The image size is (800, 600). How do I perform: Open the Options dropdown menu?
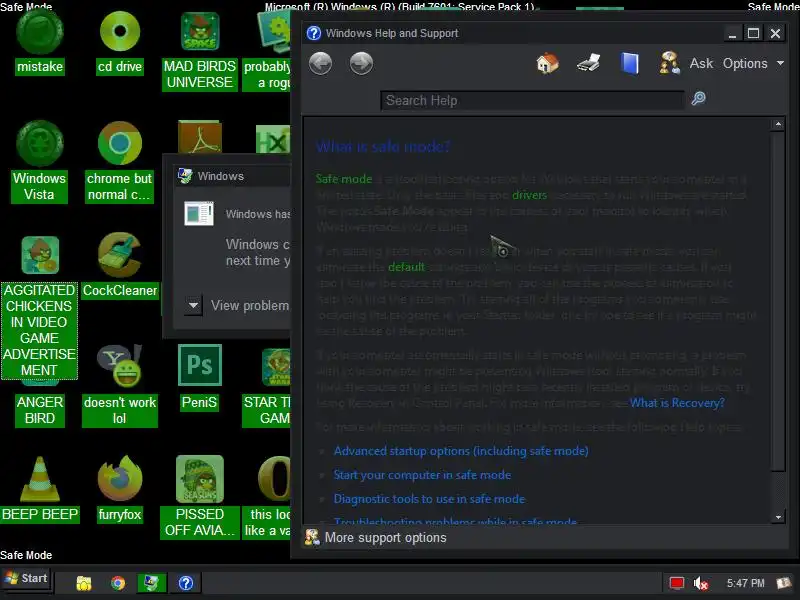(753, 64)
